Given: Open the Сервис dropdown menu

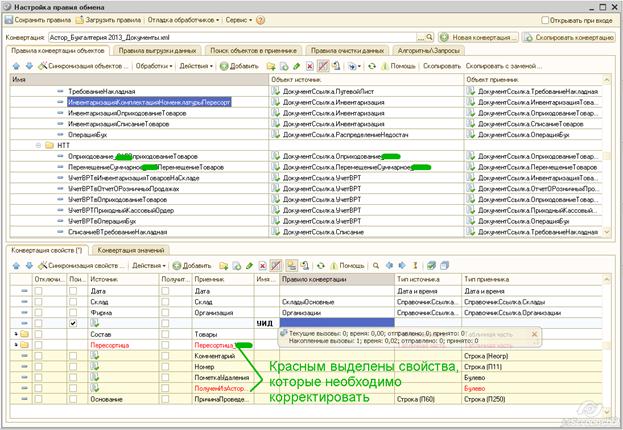Looking at the screenshot, I should pos(238,20).
